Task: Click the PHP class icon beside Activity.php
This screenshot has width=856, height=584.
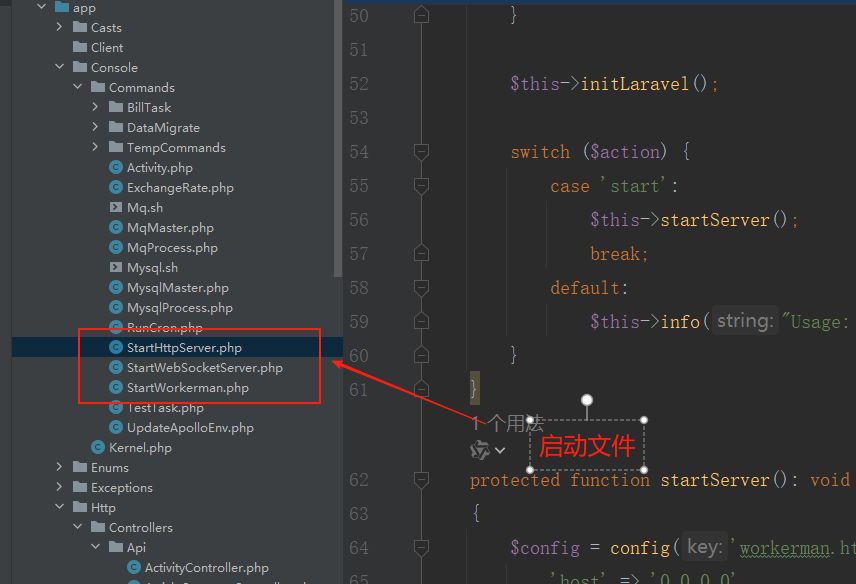Action: [116, 168]
